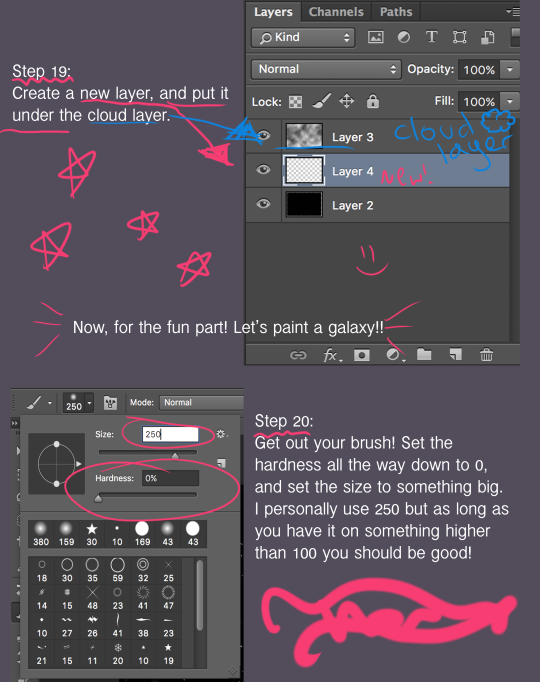
Task: Switch to the Layers tab
Action: click(x=273, y=12)
